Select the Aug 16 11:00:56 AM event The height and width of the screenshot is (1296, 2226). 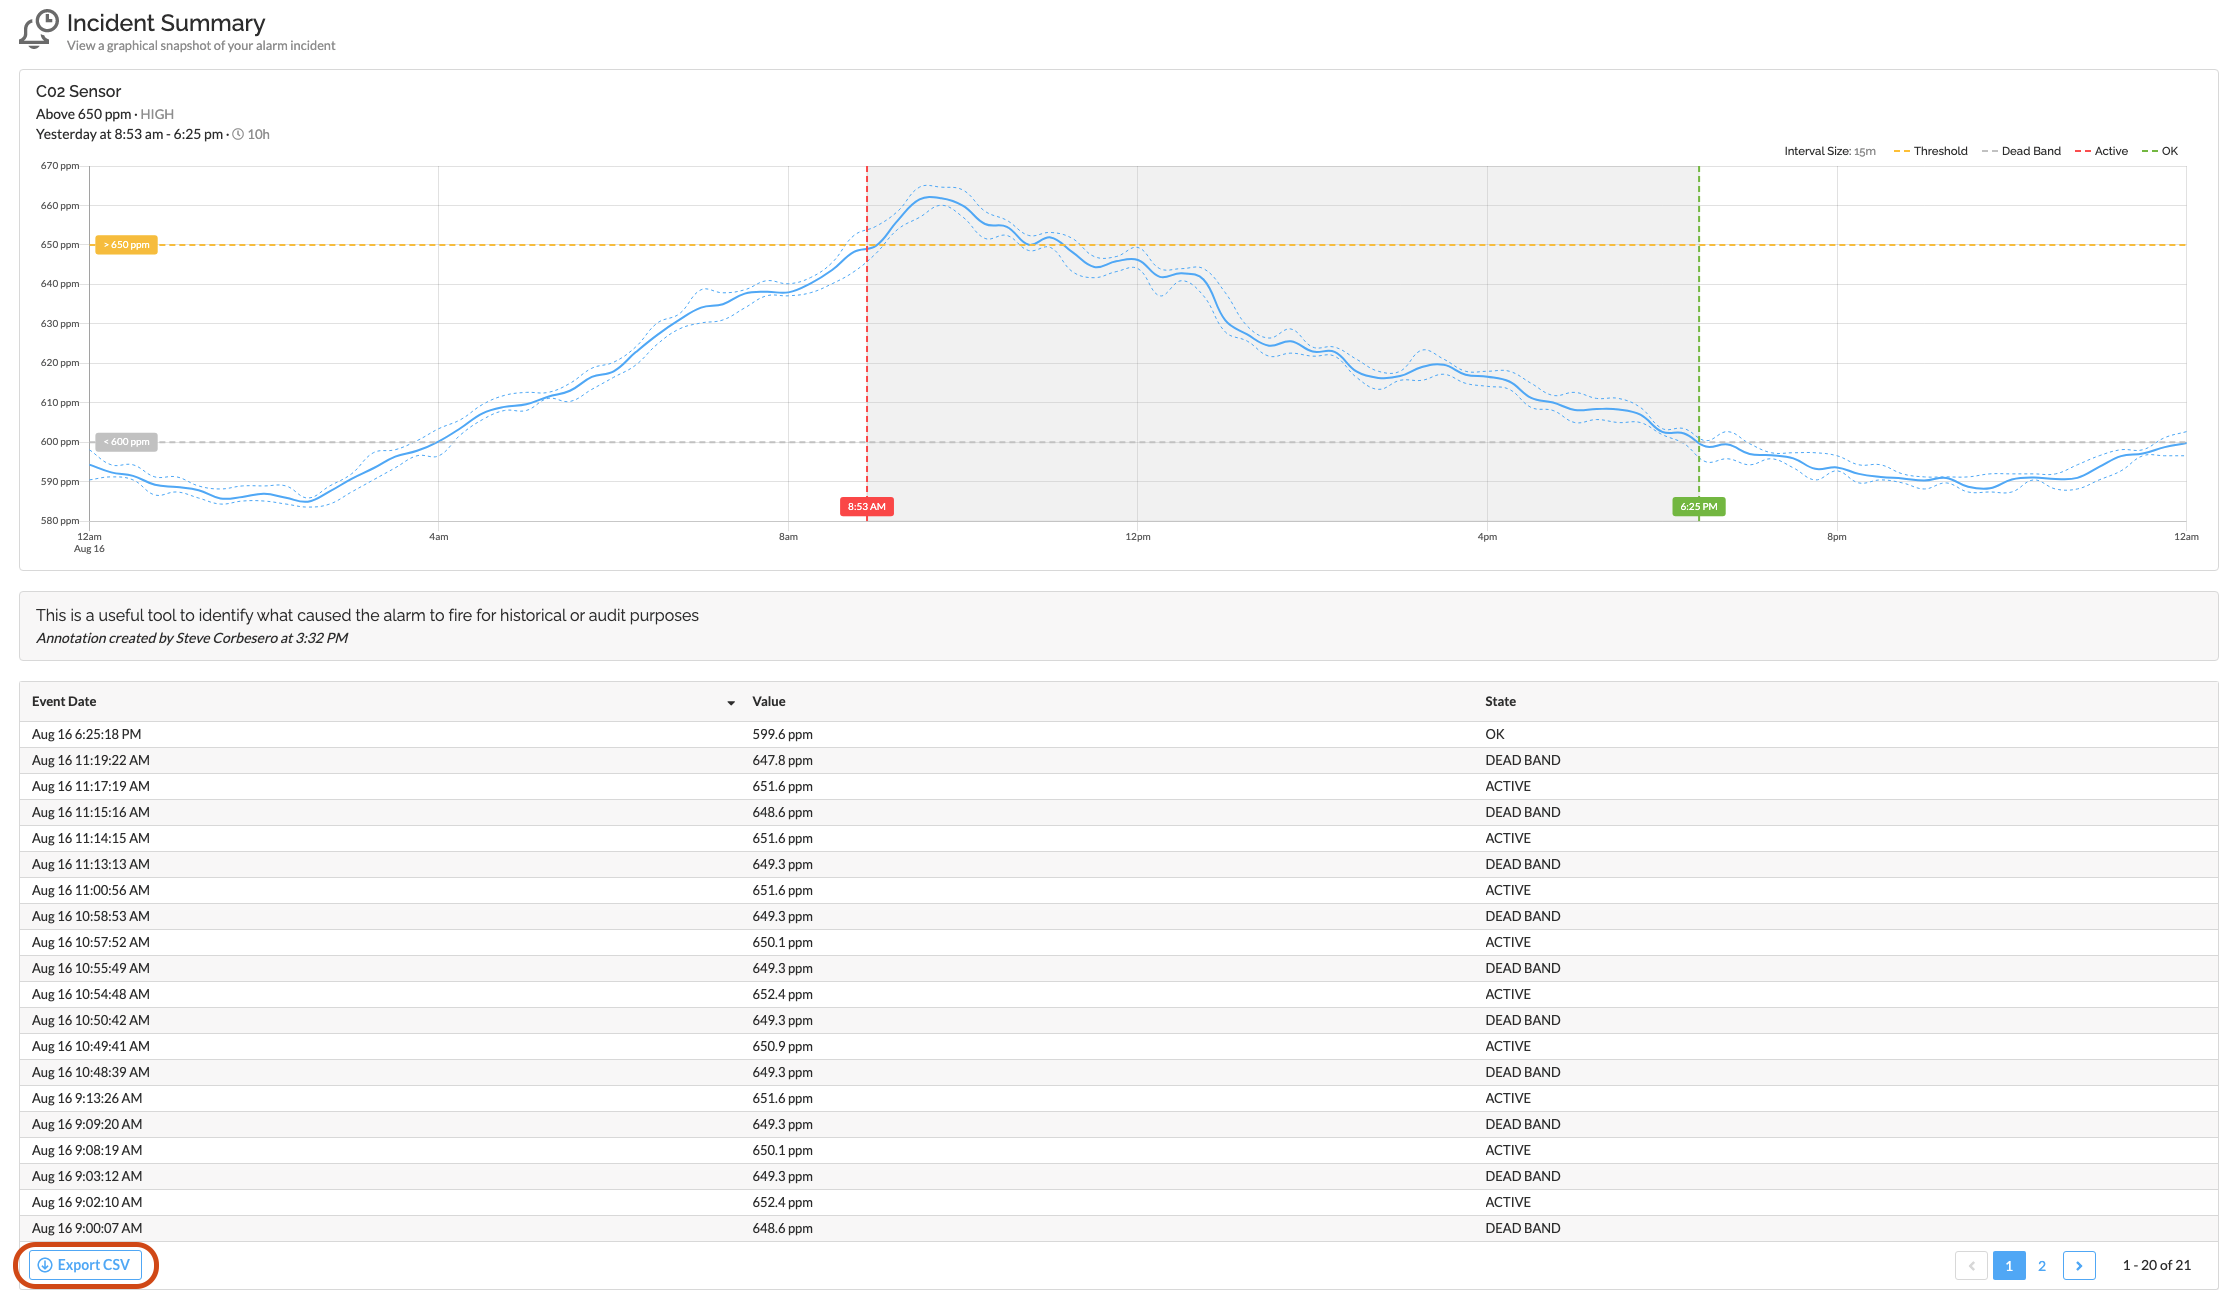[1118, 890]
